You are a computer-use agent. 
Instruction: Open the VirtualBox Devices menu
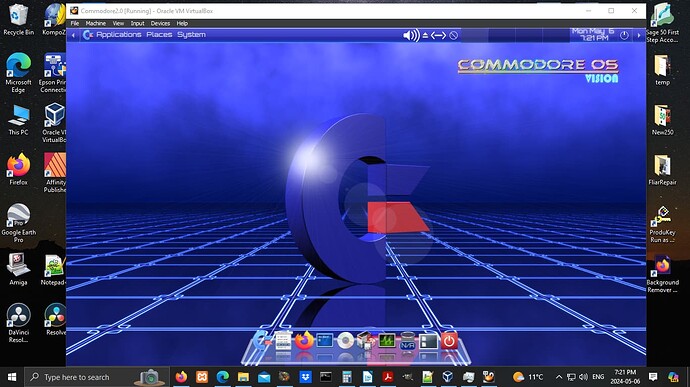click(x=160, y=23)
